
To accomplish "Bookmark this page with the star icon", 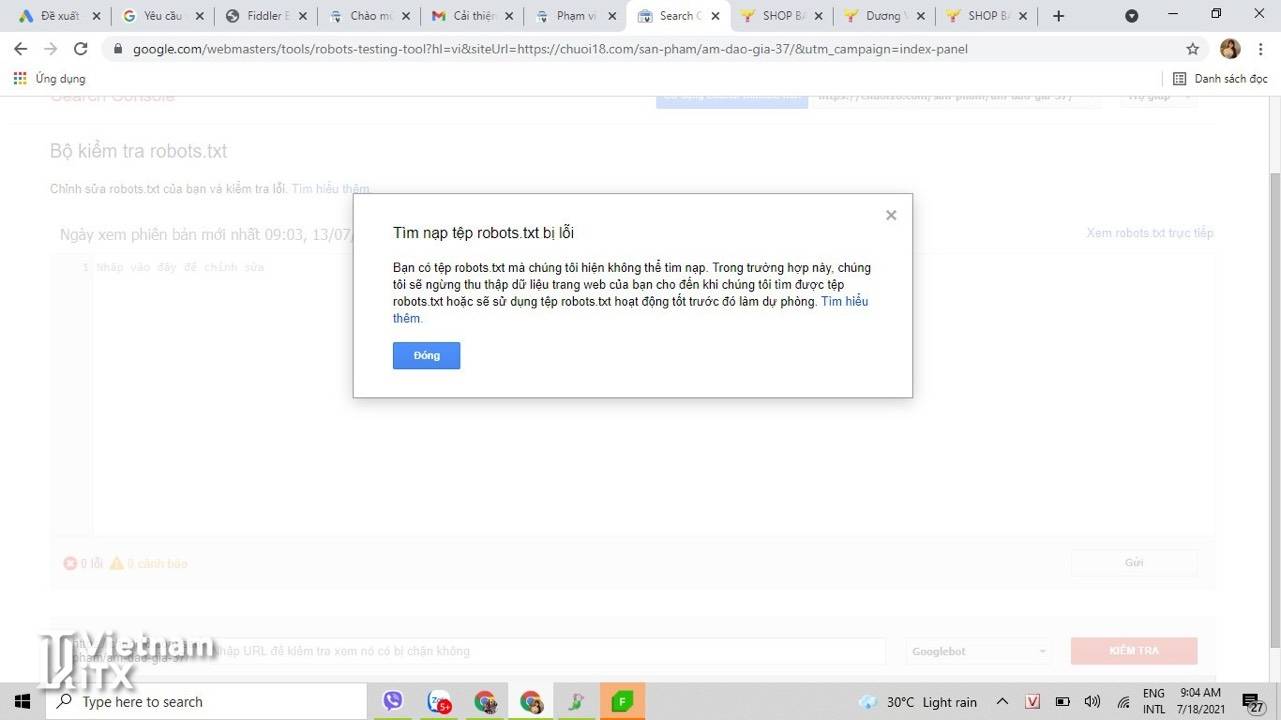I will 1192,49.
